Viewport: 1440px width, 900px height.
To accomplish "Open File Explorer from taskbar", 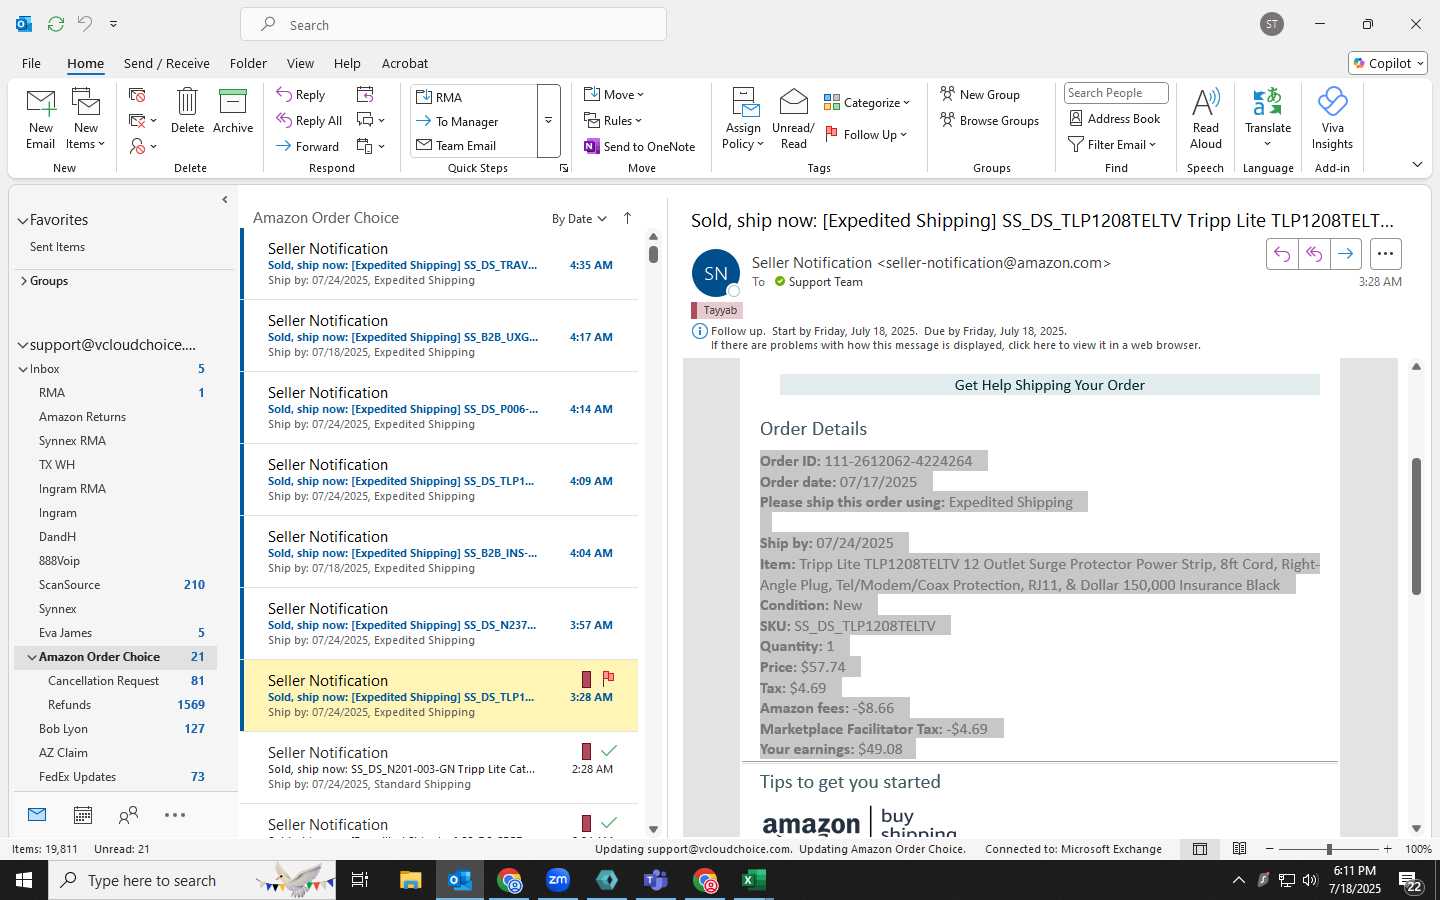I will [411, 880].
